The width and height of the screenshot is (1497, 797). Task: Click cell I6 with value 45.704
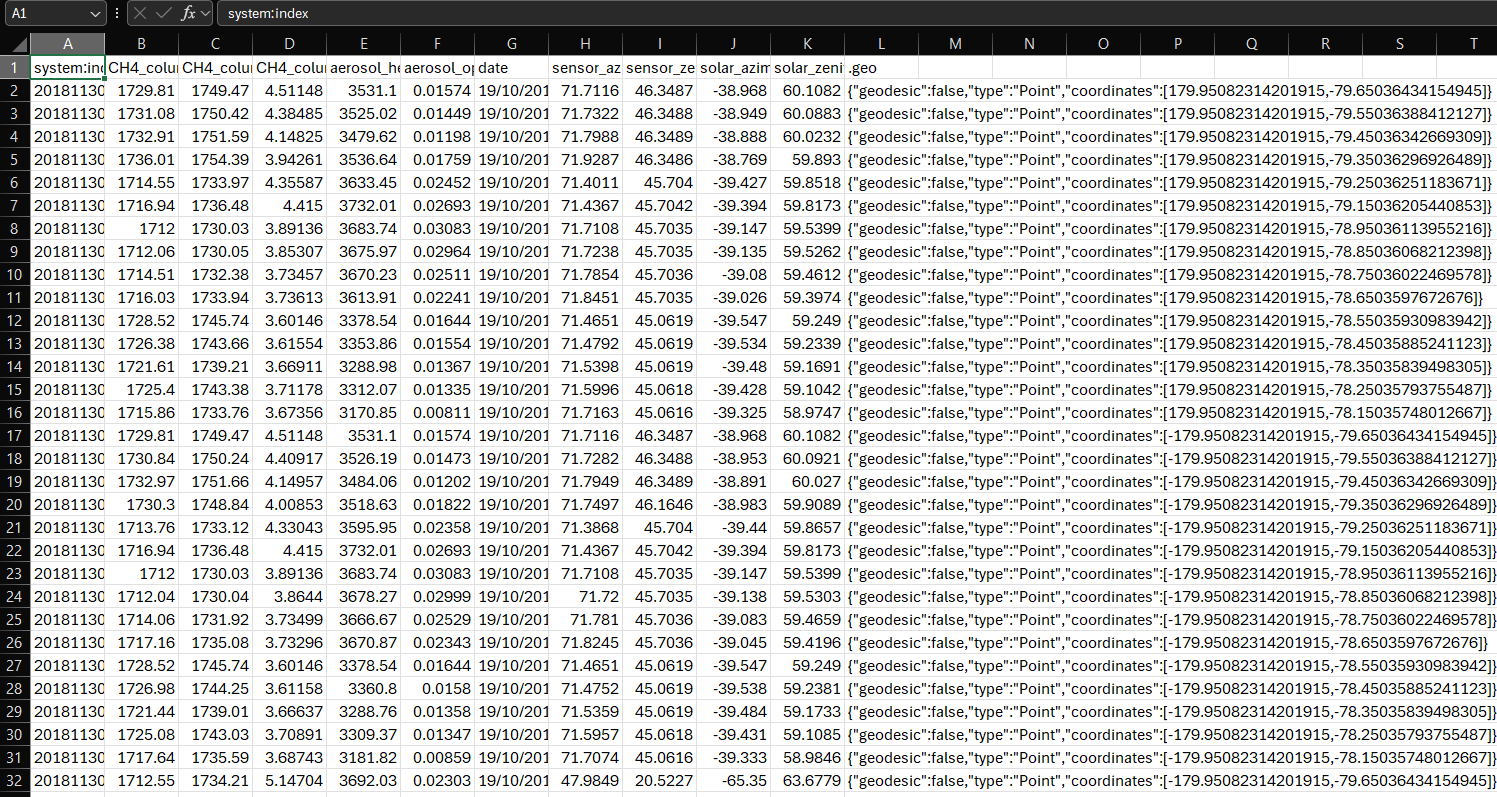click(659, 182)
